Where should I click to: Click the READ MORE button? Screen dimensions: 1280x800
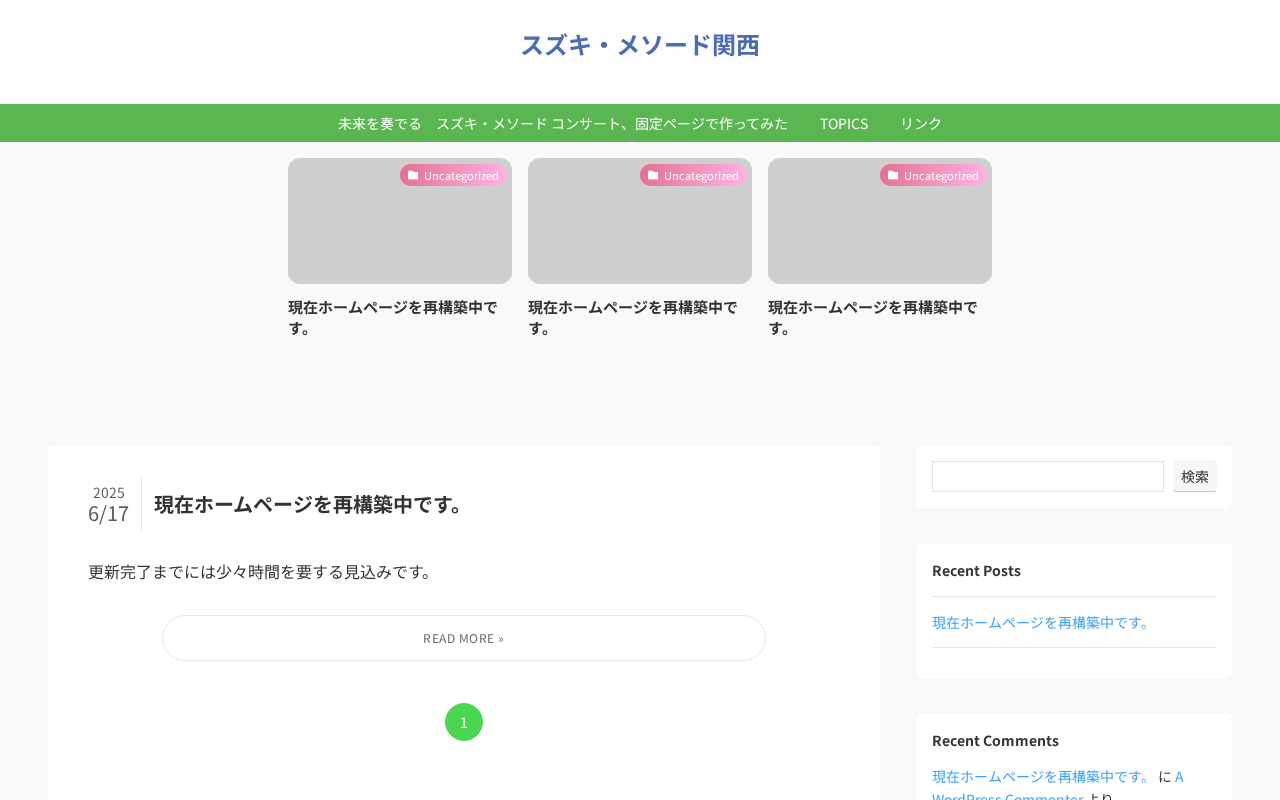[x=464, y=638]
